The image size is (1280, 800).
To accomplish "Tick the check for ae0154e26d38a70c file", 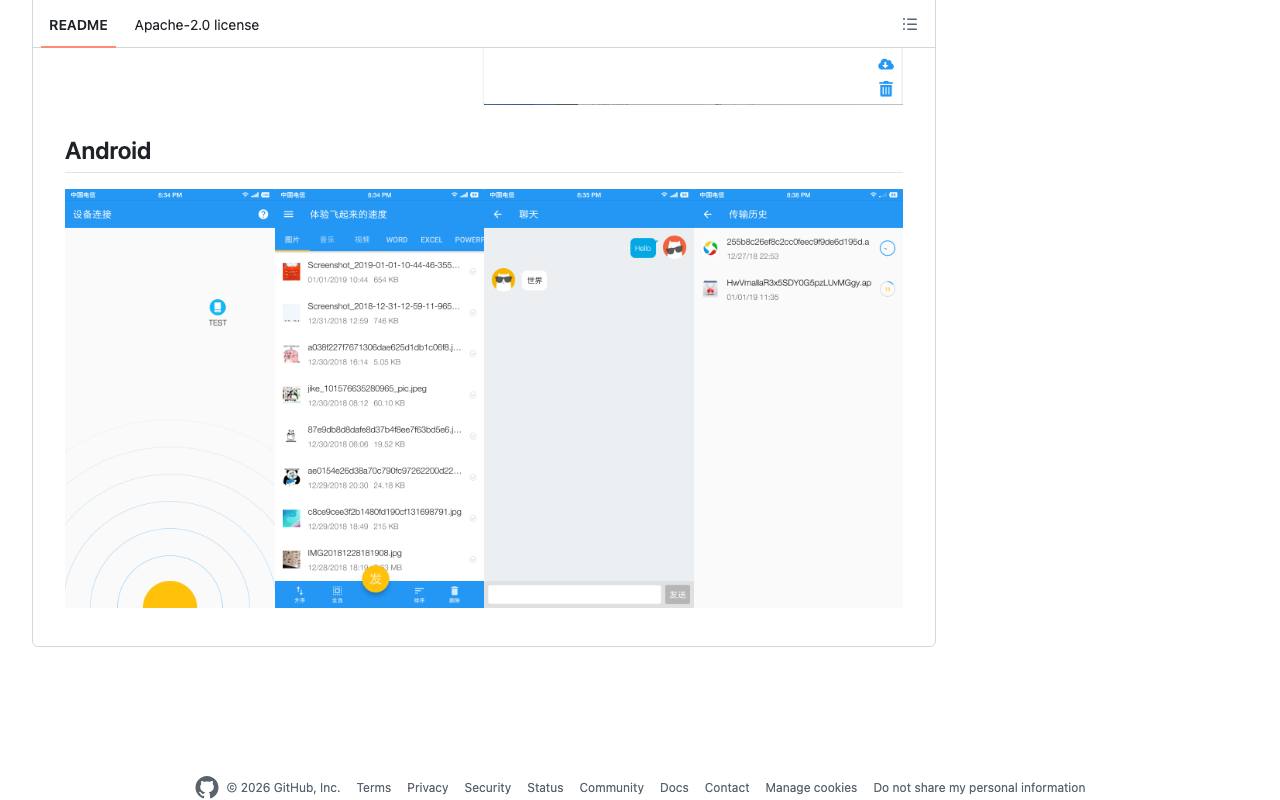I will tap(473, 477).
